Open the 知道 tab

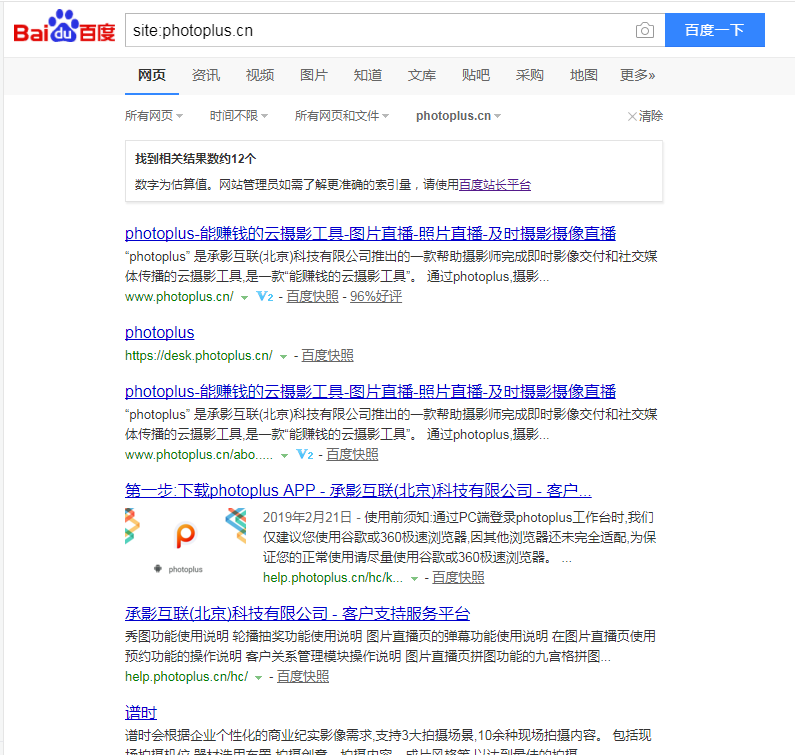[368, 75]
